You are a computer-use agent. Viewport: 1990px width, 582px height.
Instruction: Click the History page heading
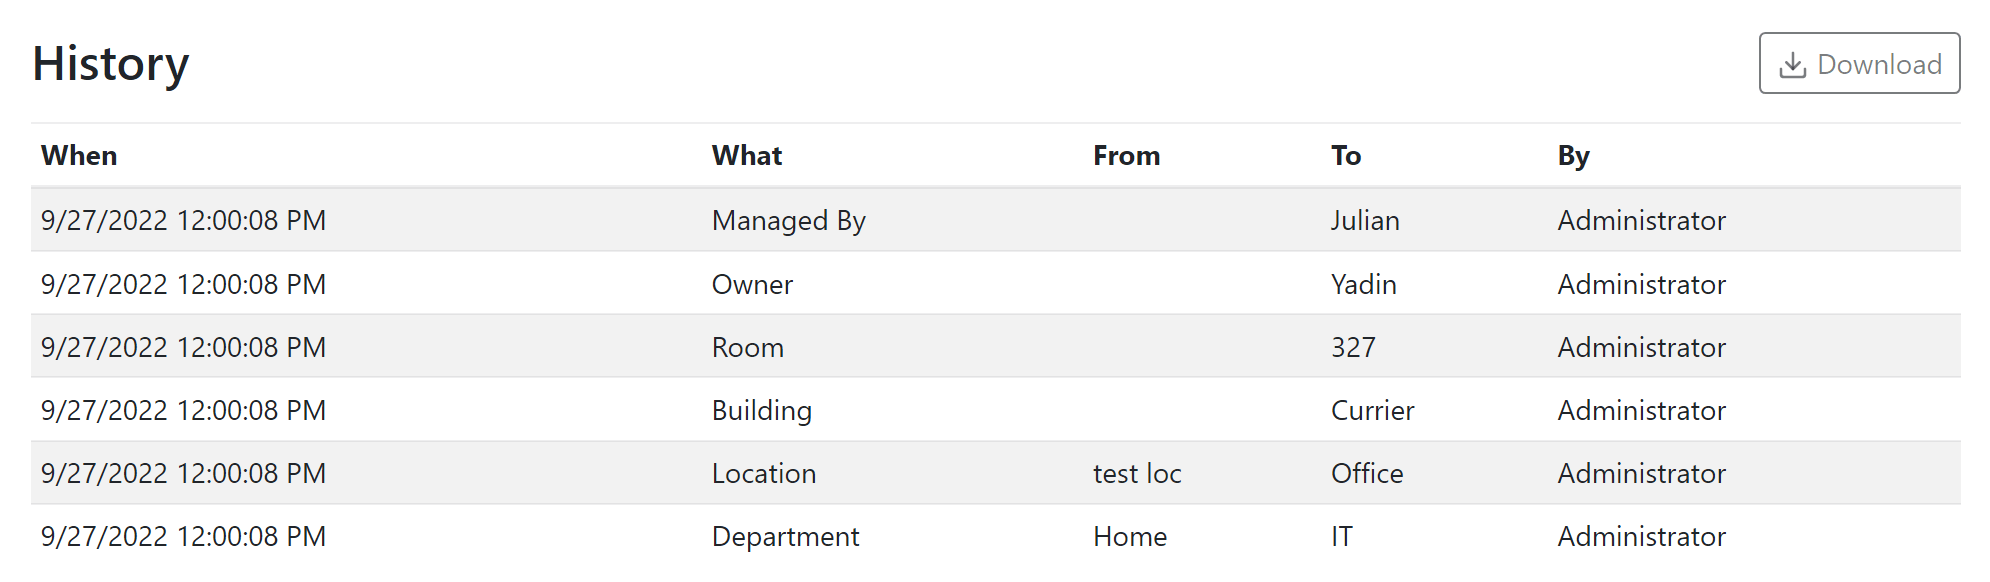coord(111,62)
